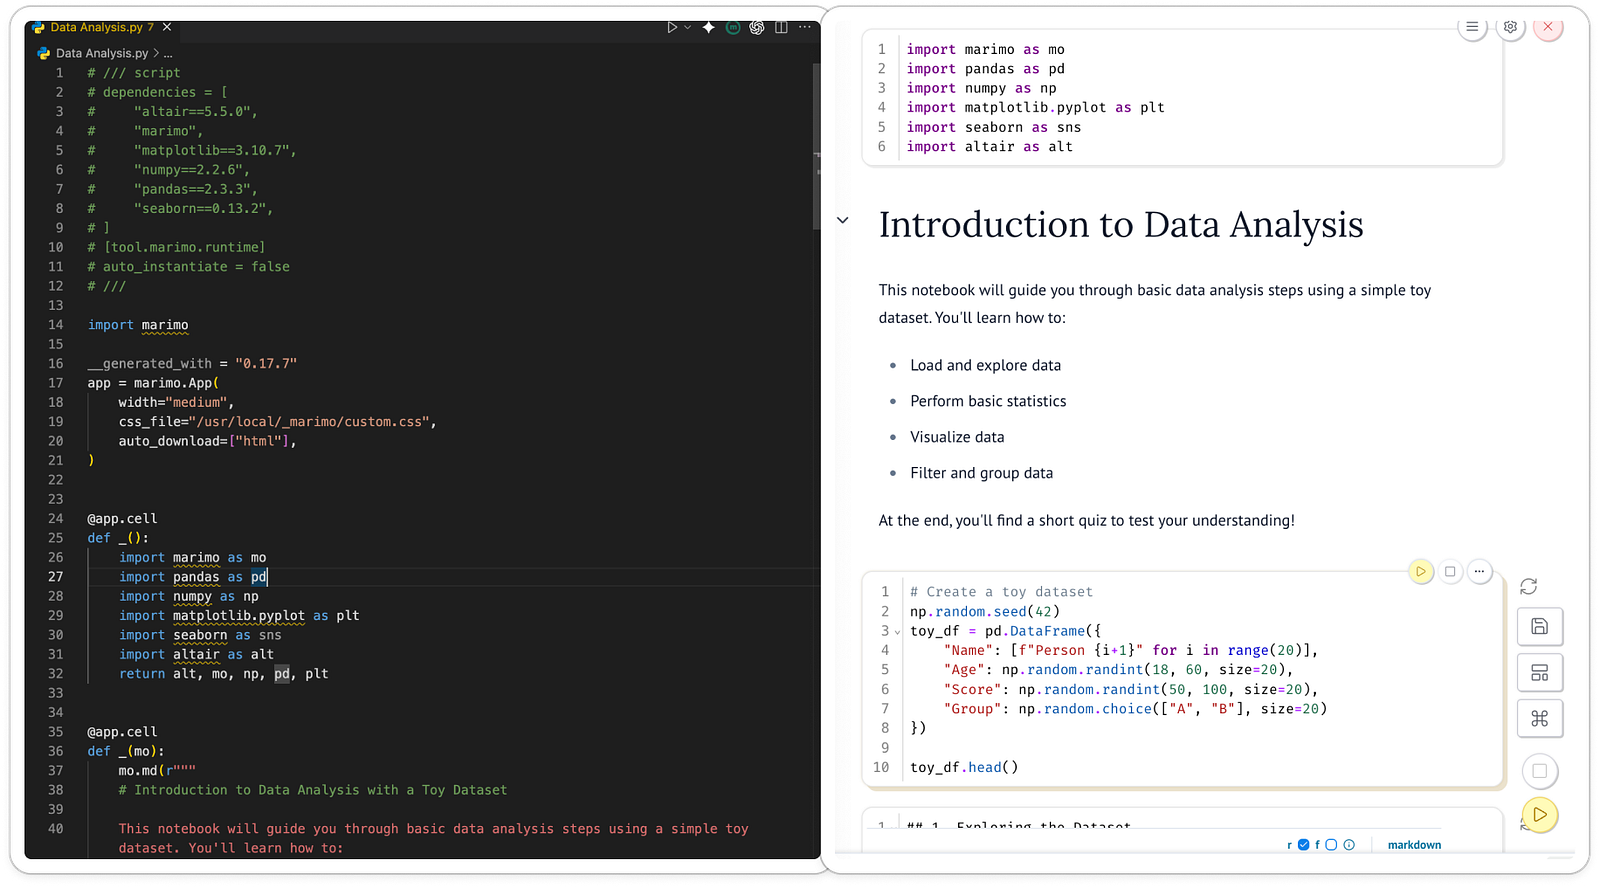Uncheck the 'r' reactive checkbox
The height and width of the screenshot is (887, 1600).
[1303, 845]
